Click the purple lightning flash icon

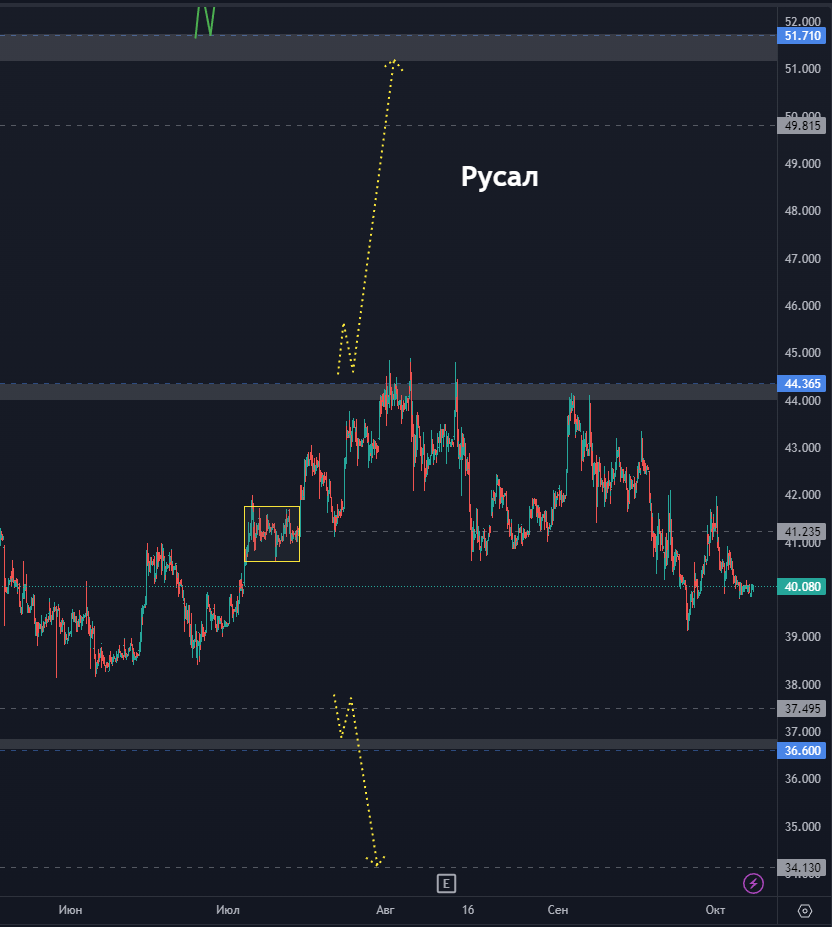coord(753,884)
